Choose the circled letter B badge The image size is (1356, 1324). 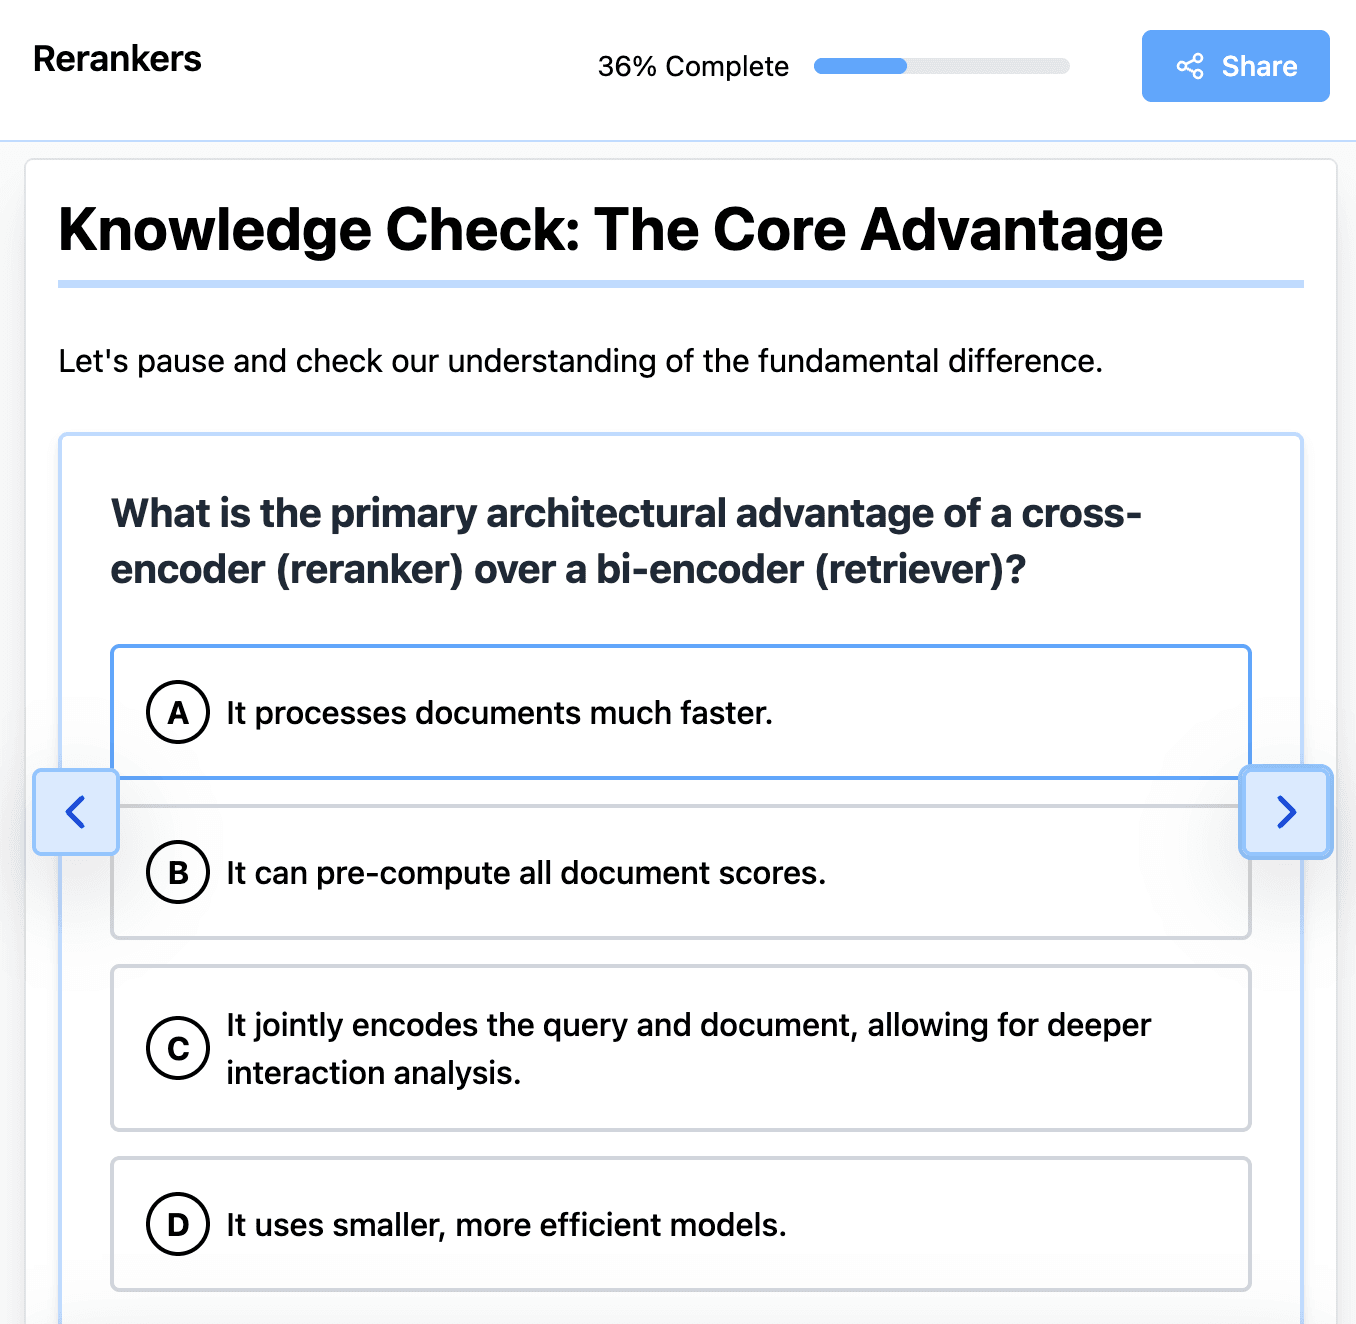[178, 872]
